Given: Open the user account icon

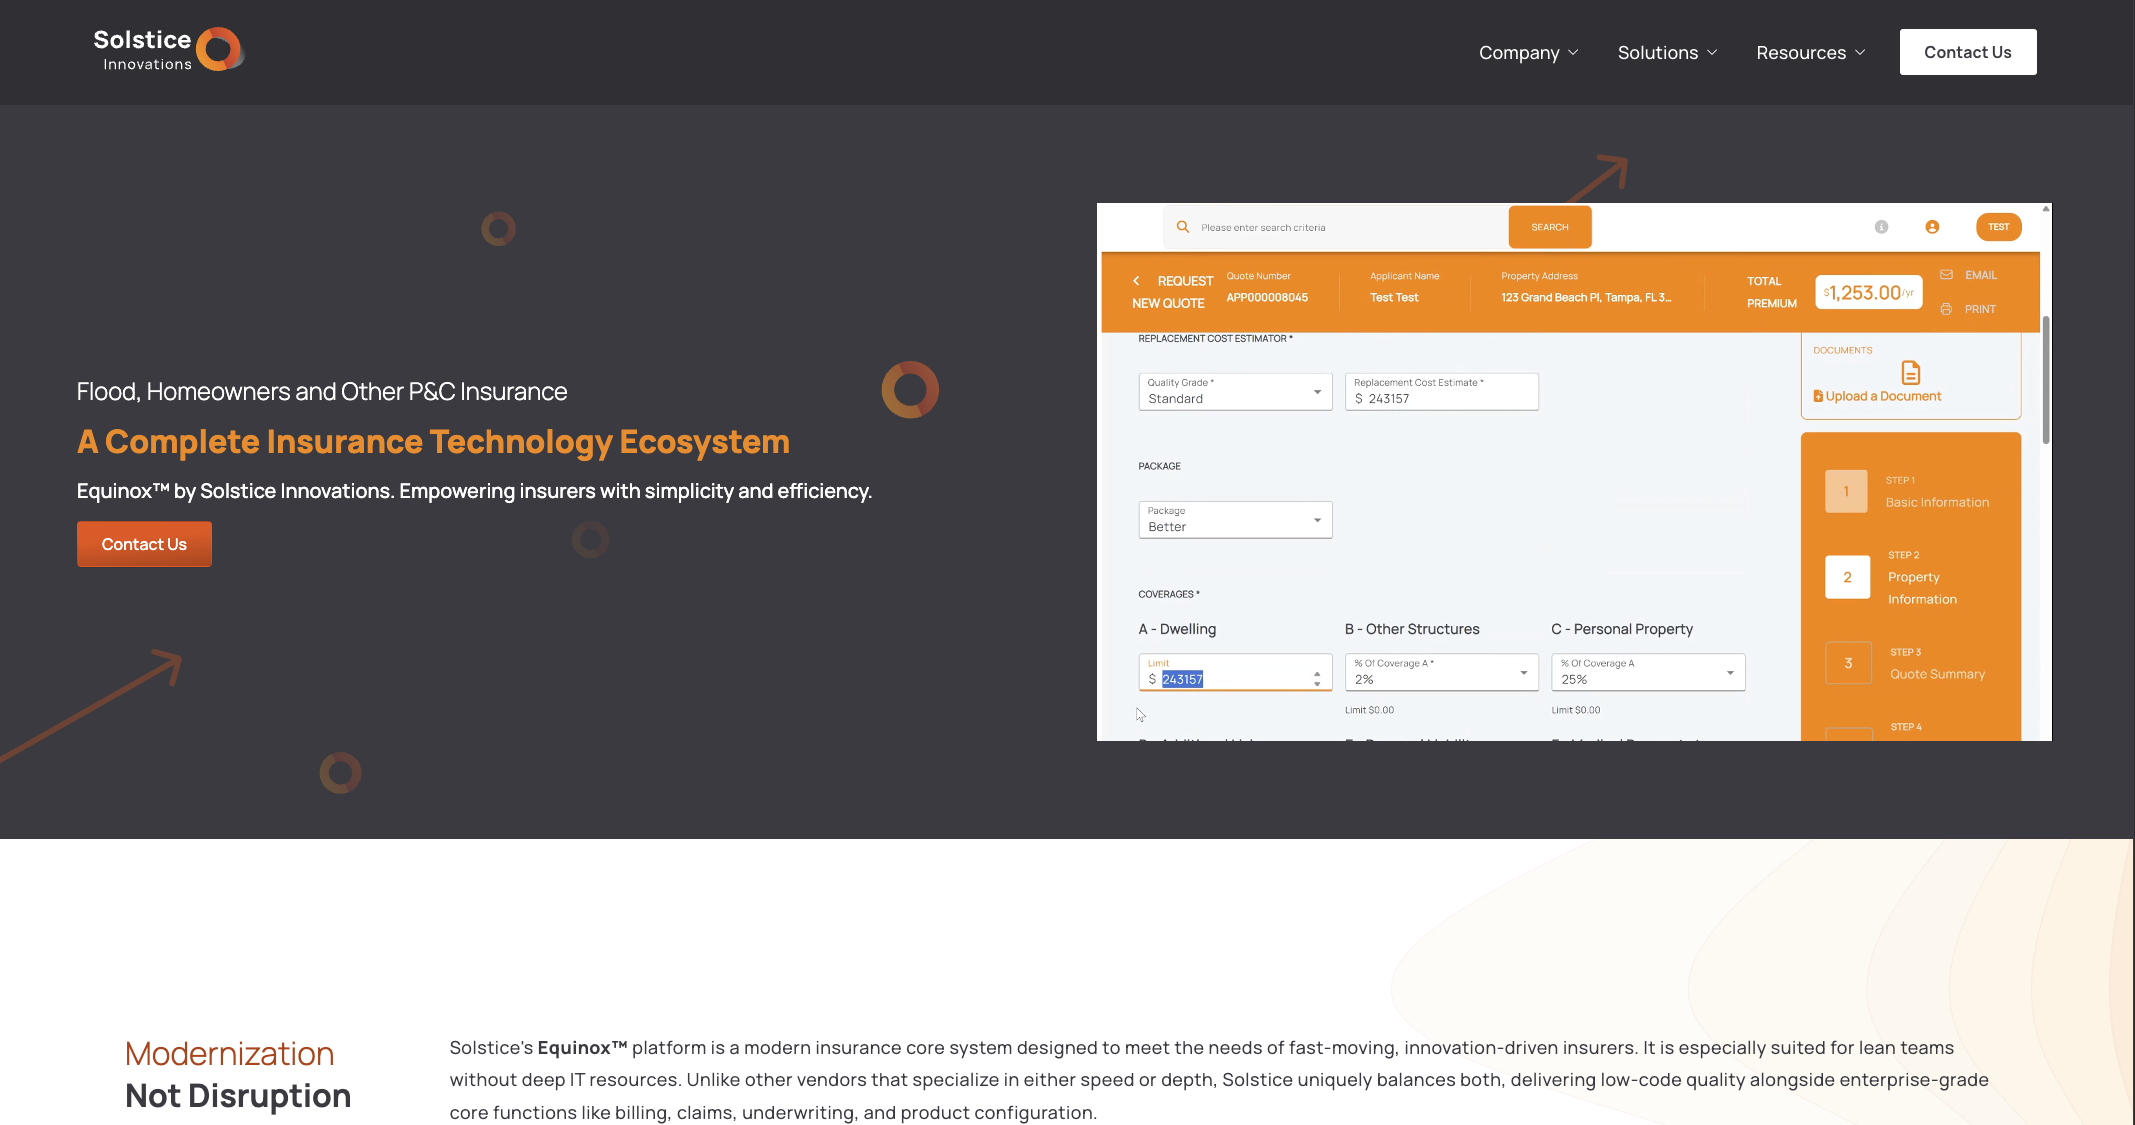Looking at the screenshot, I should (1932, 227).
